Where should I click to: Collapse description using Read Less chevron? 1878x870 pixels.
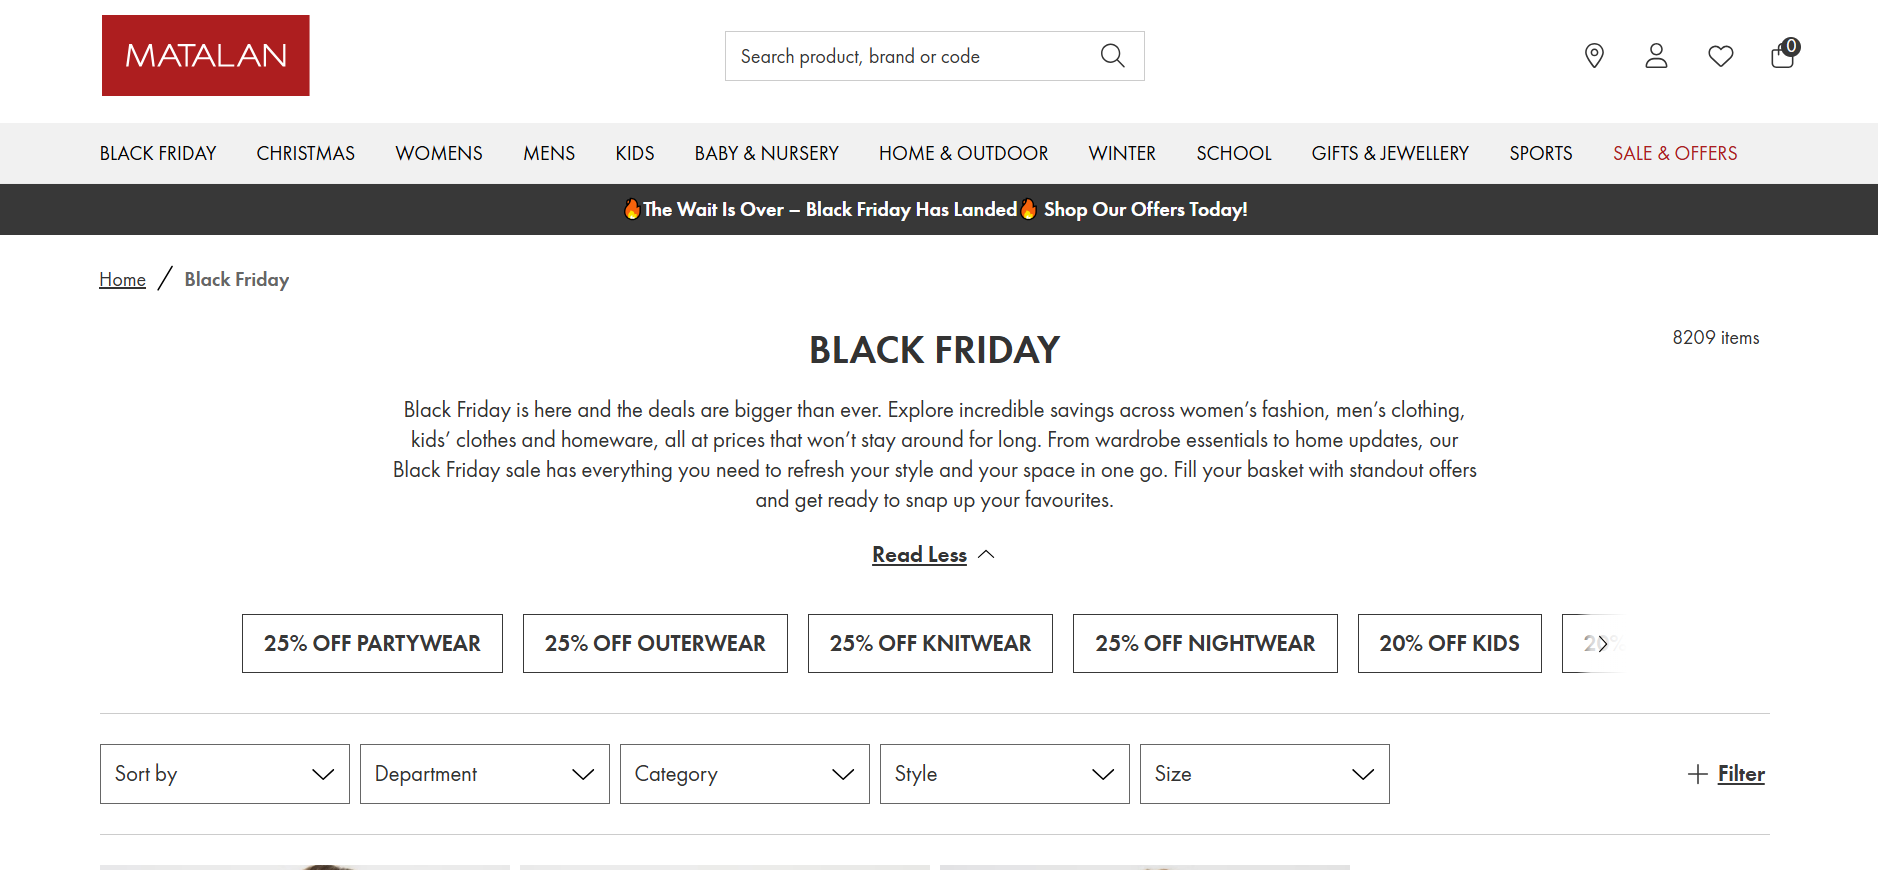[988, 553]
